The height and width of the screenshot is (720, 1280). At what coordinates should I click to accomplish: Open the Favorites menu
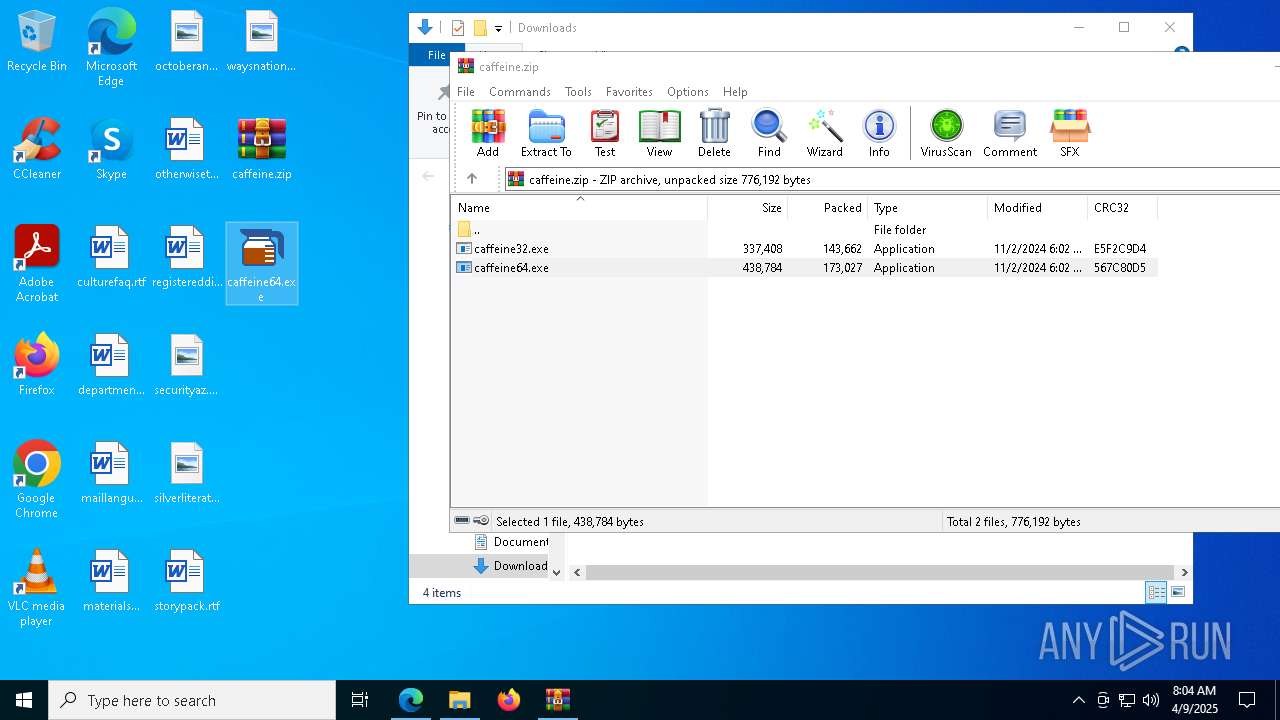629,91
